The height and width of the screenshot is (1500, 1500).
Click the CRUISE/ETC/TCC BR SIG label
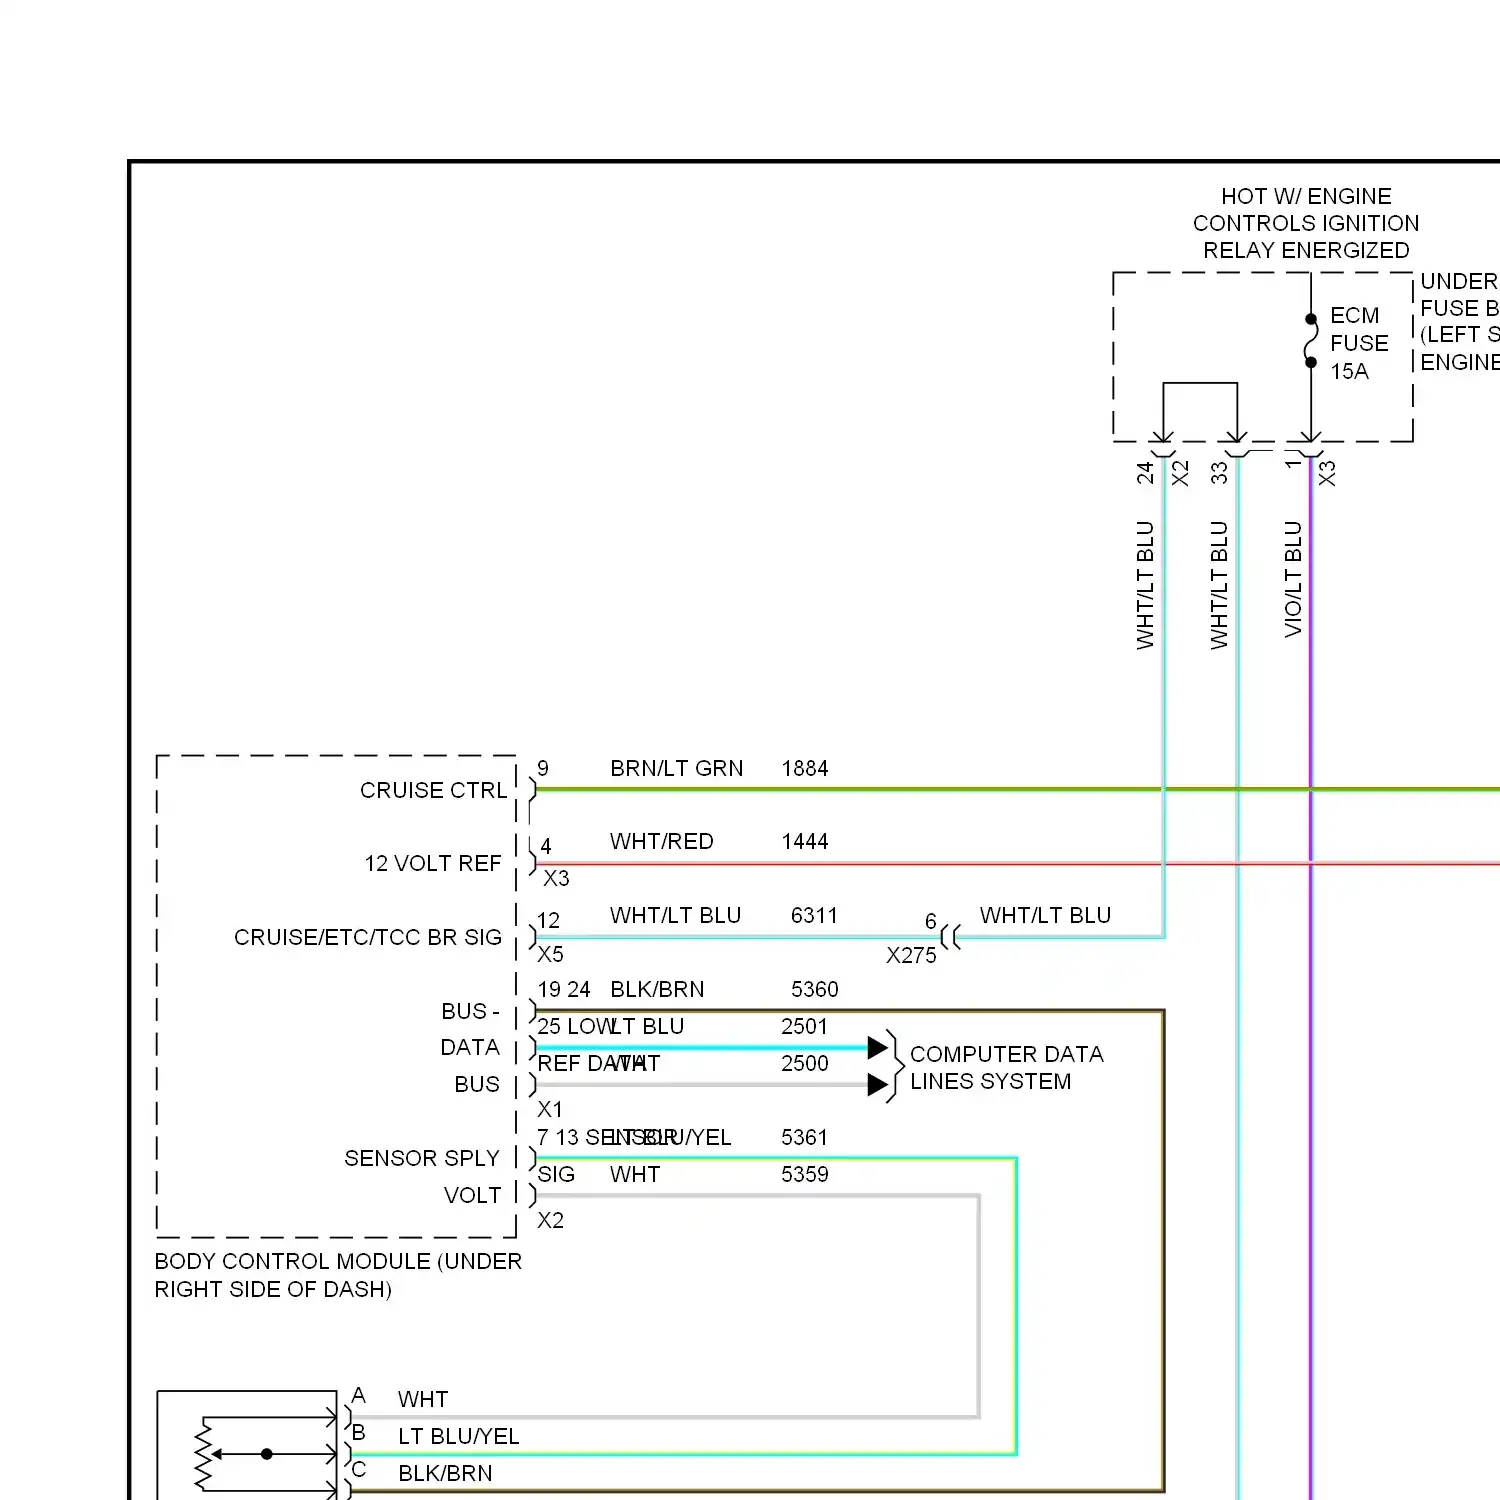point(368,937)
